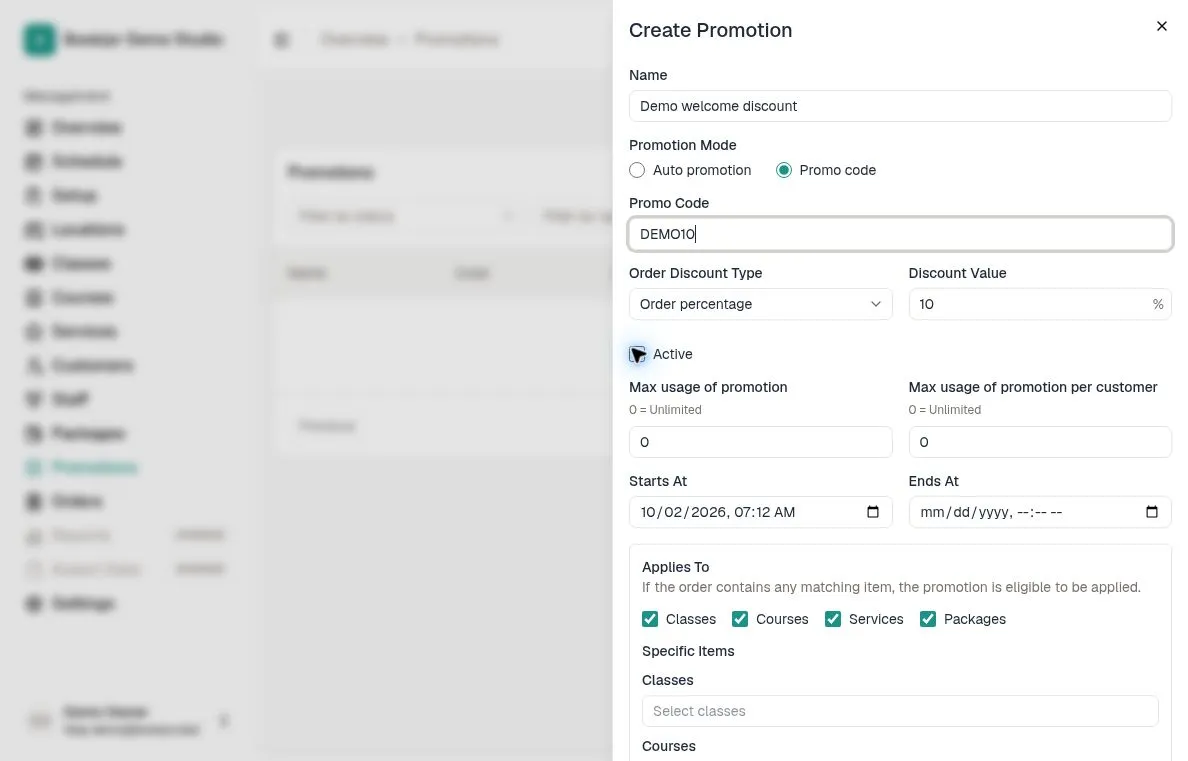Click the matching item eligibility description text

pyautogui.click(x=890, y=587)
